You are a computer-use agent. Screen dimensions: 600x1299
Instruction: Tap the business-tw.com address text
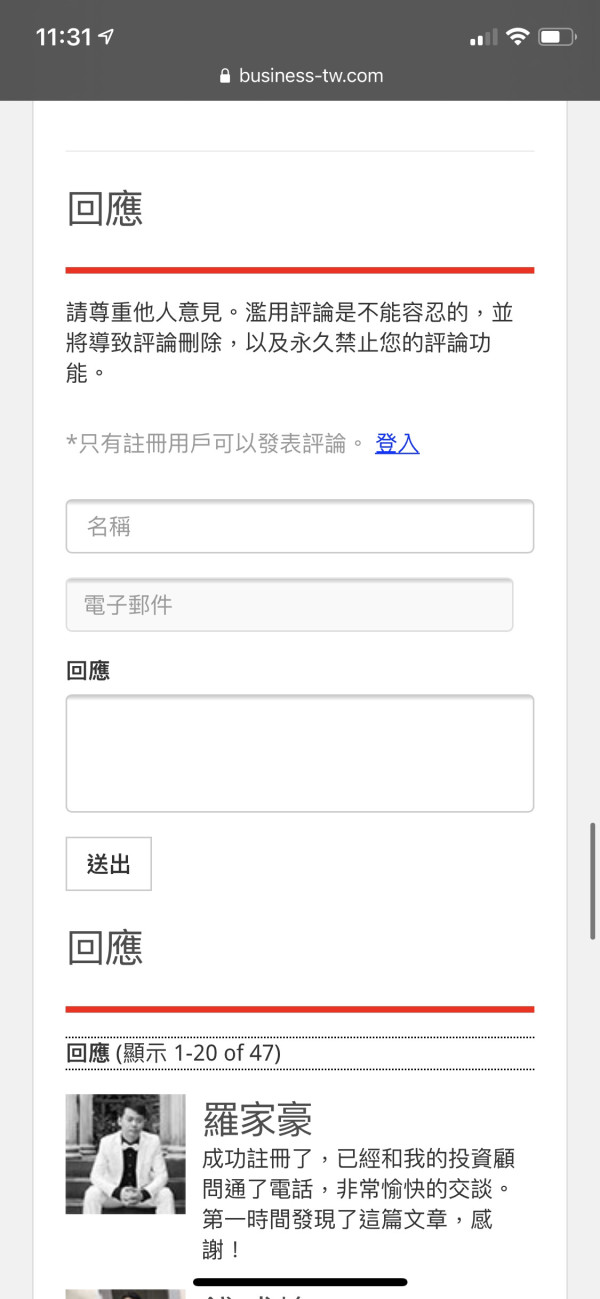(311, 76)
